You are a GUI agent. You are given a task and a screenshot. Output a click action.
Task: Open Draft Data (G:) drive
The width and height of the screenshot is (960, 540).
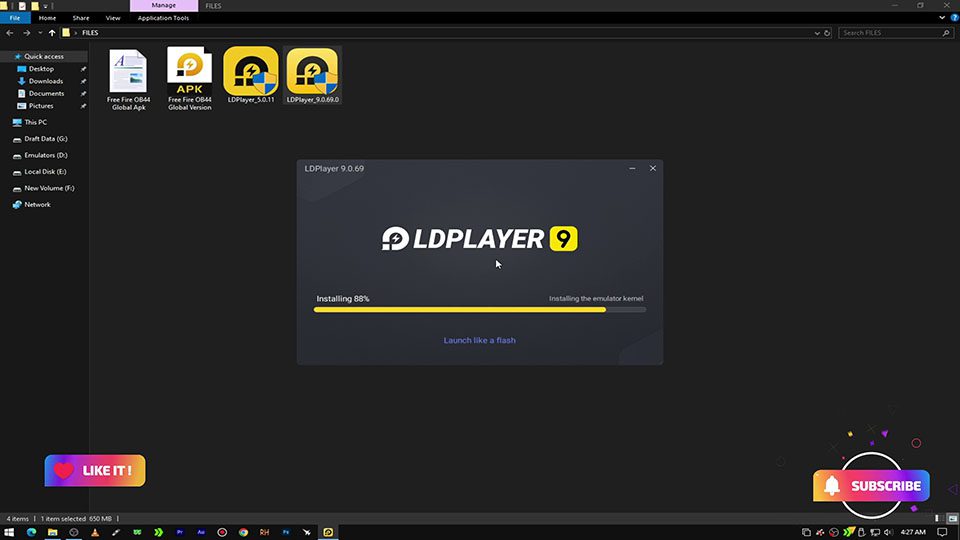(x=46, y=139)
